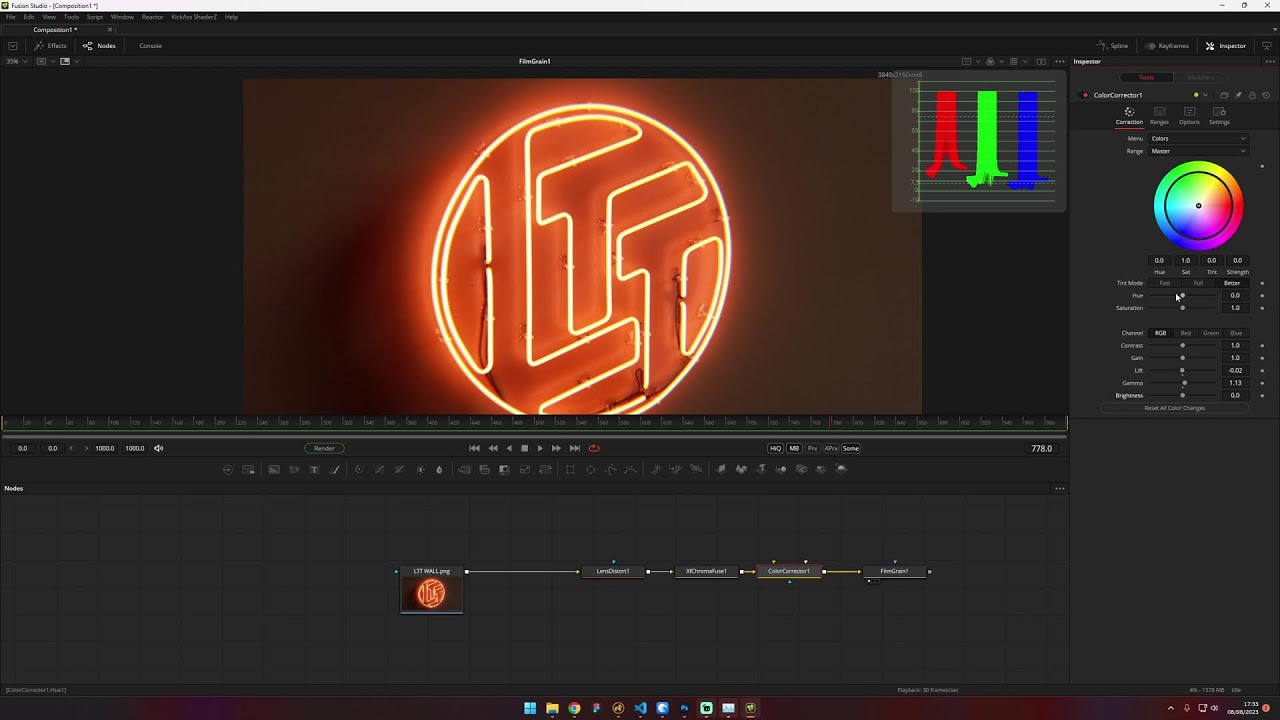Screen dimensions: 1280x720
Task: Open Visual Studio Code from taskbar
Action: pyautogui.click(x=640, y=708)
